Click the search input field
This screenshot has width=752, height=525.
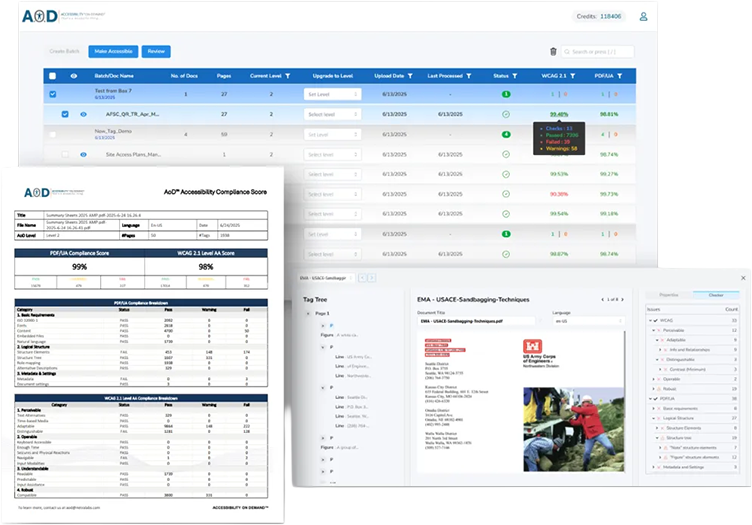tap(600, 51)
